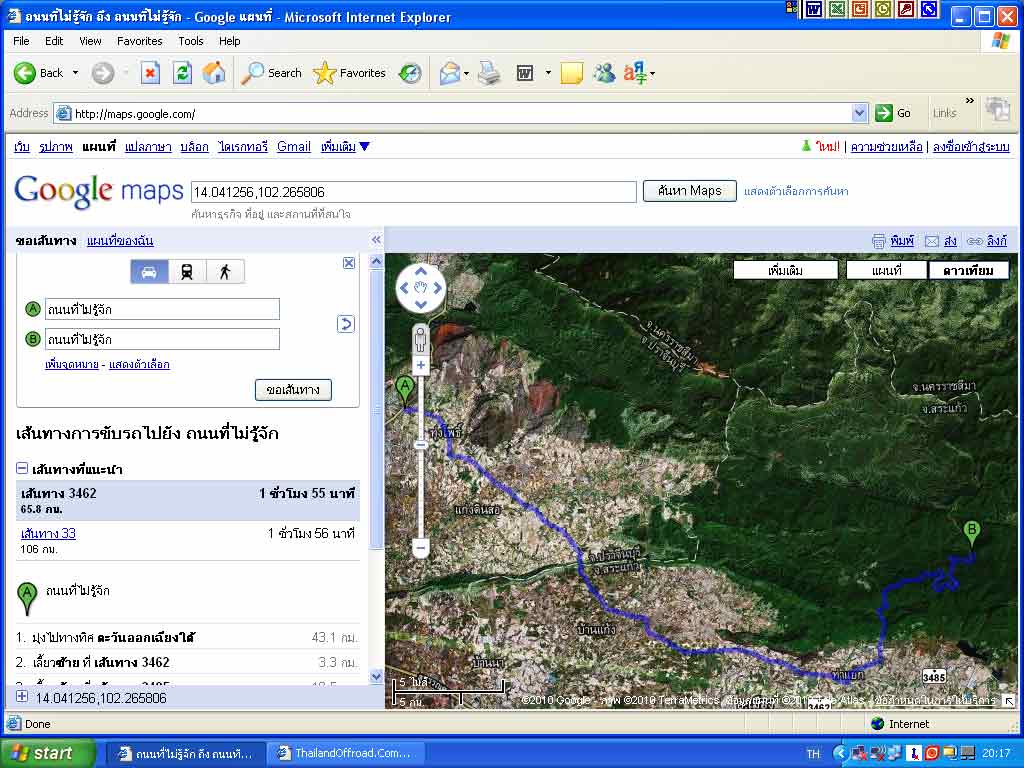Swap start and end points
Image resolution: width=1024 pixels, height=768 pixels.
(x=346, y=324)
